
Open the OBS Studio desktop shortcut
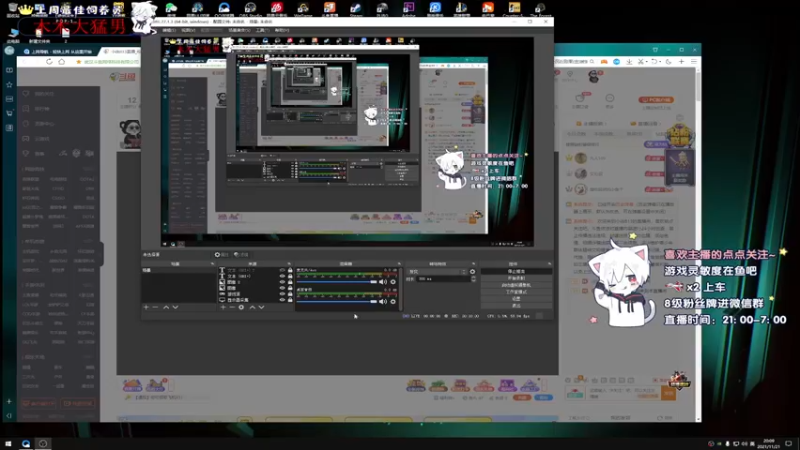point(250,9)
